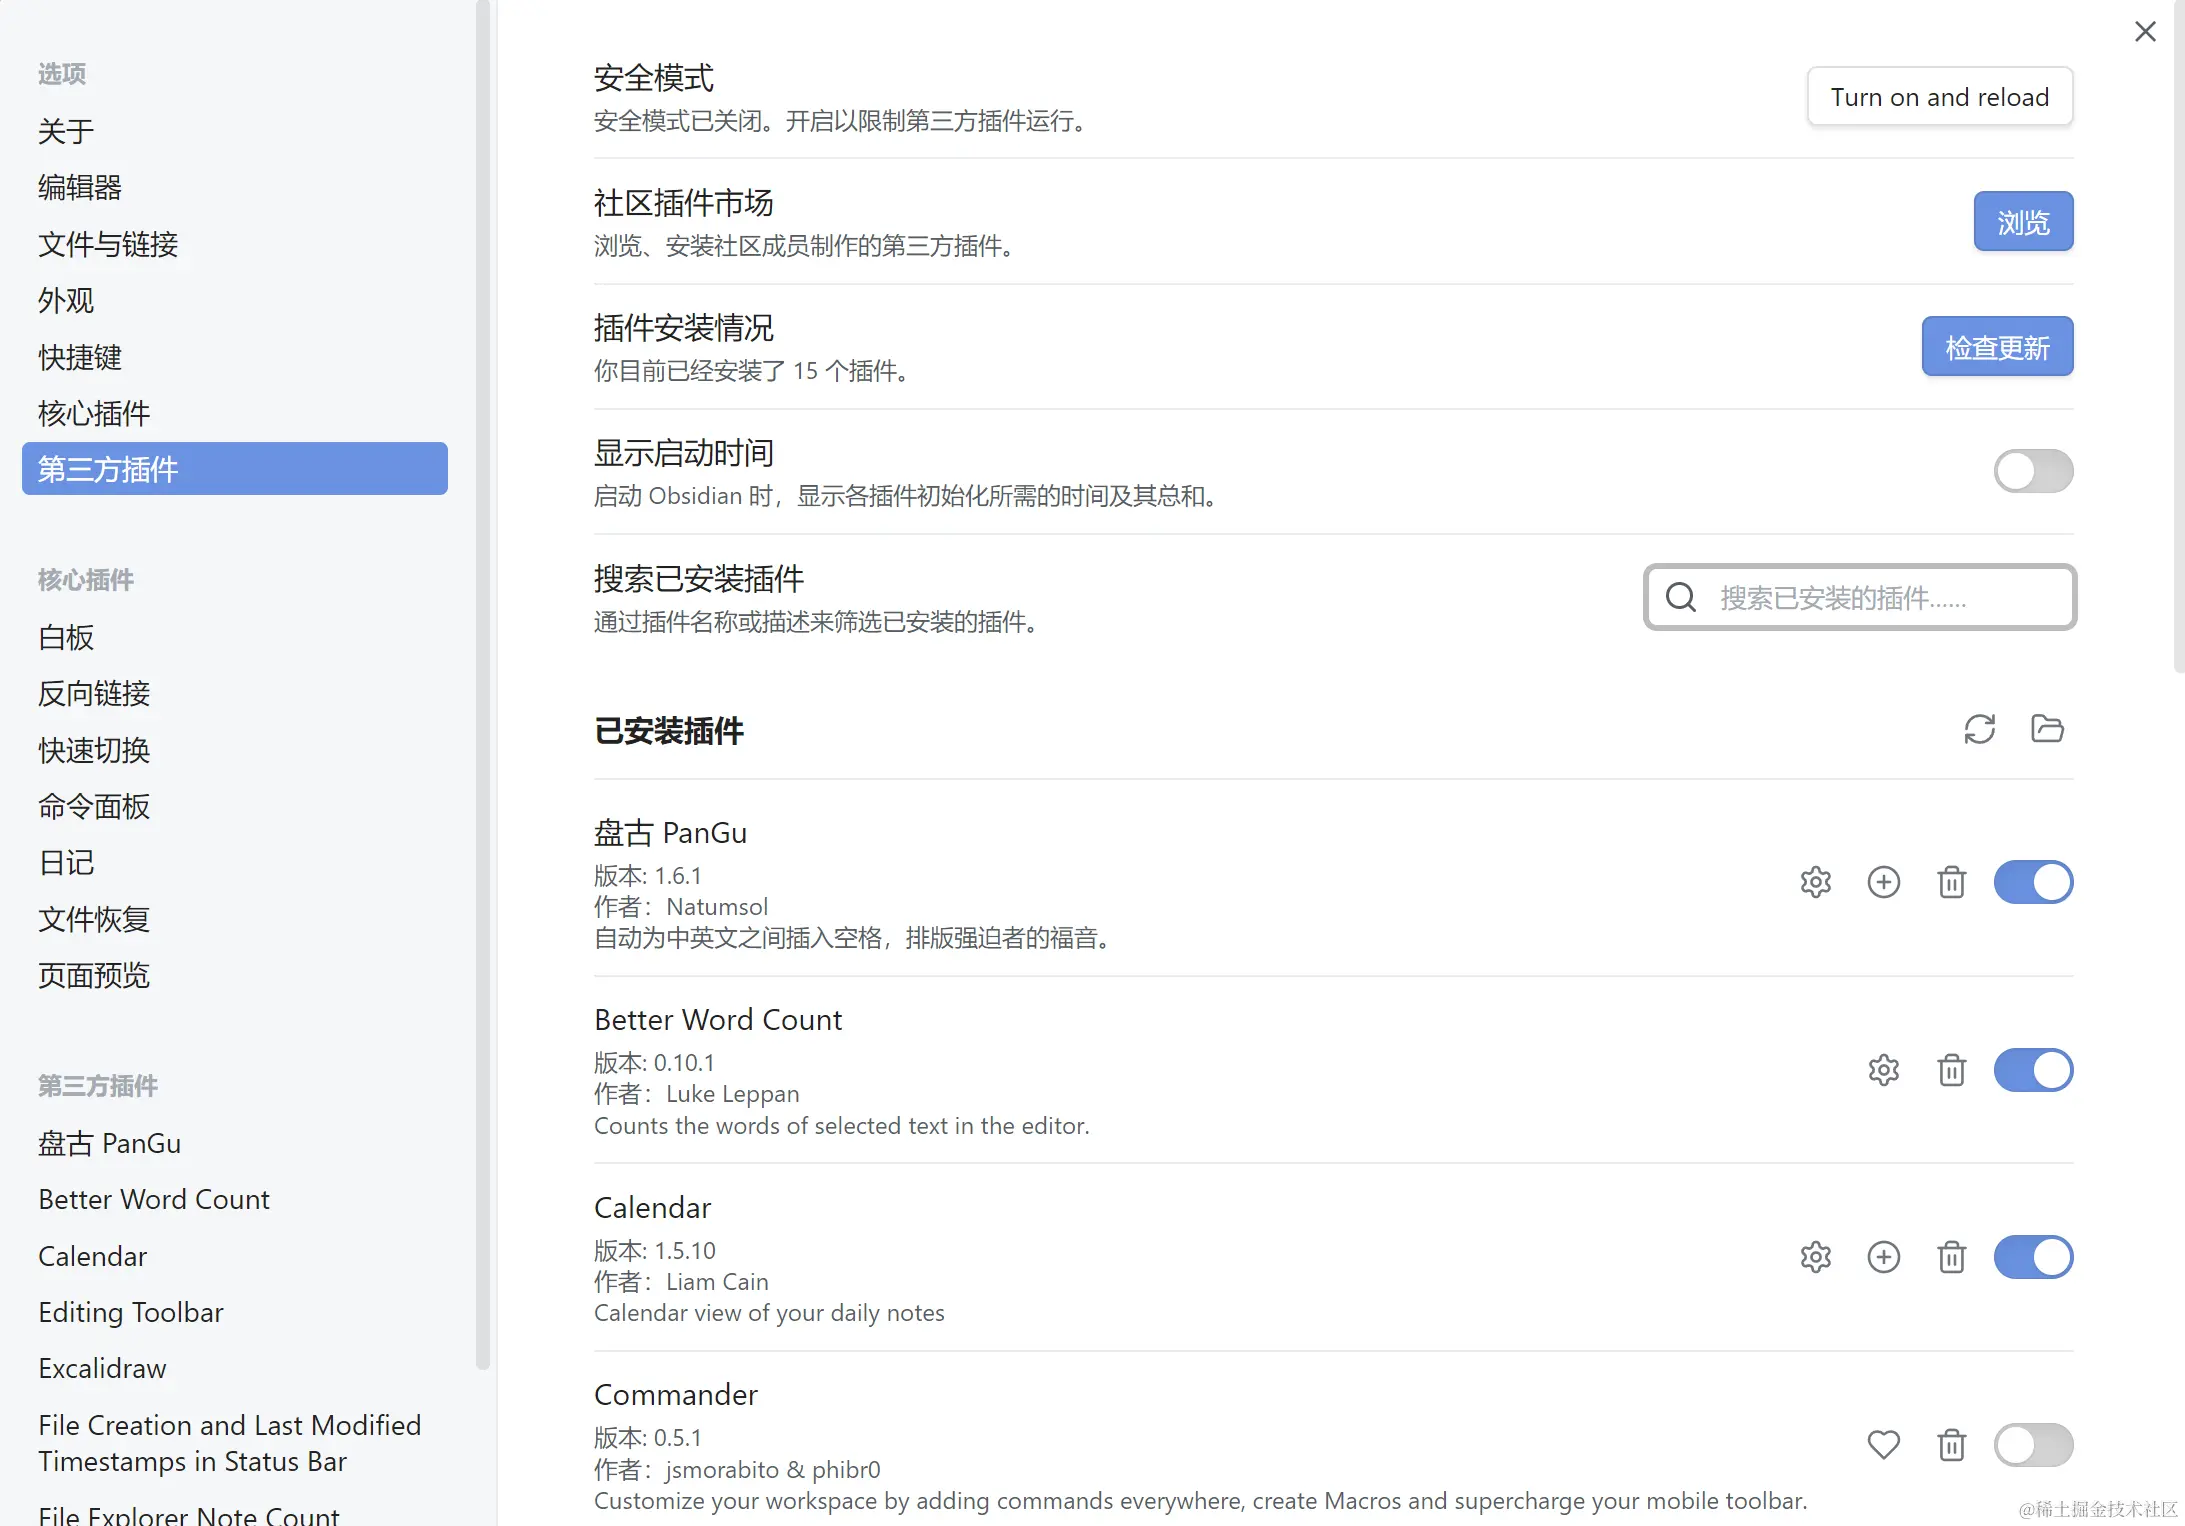Click the Turn on and reload button
This screenshot has width=2185, height=1526.
tap(1939, 97)
